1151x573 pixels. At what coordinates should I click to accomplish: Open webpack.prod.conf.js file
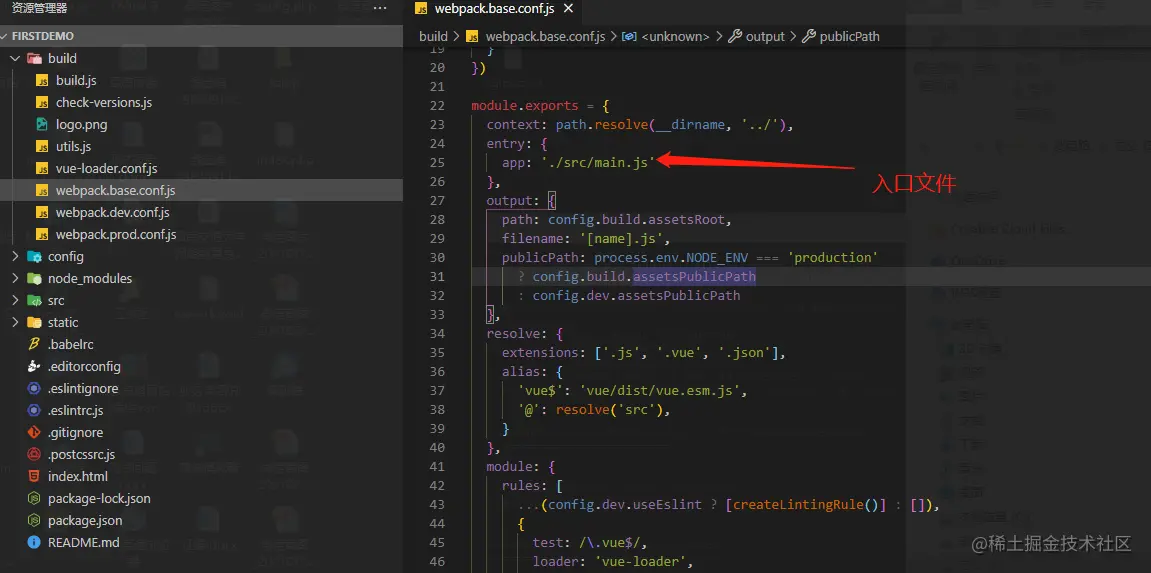116,234
